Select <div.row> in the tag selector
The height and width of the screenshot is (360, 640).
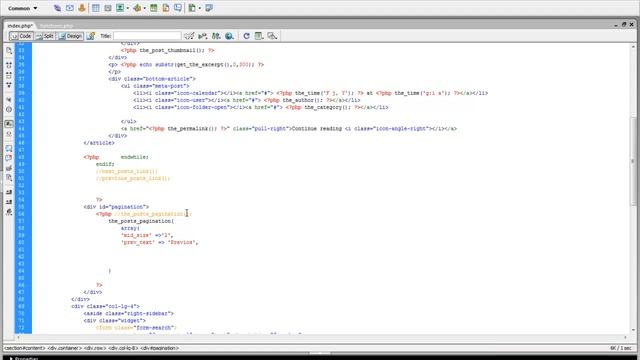coord(95,348)
